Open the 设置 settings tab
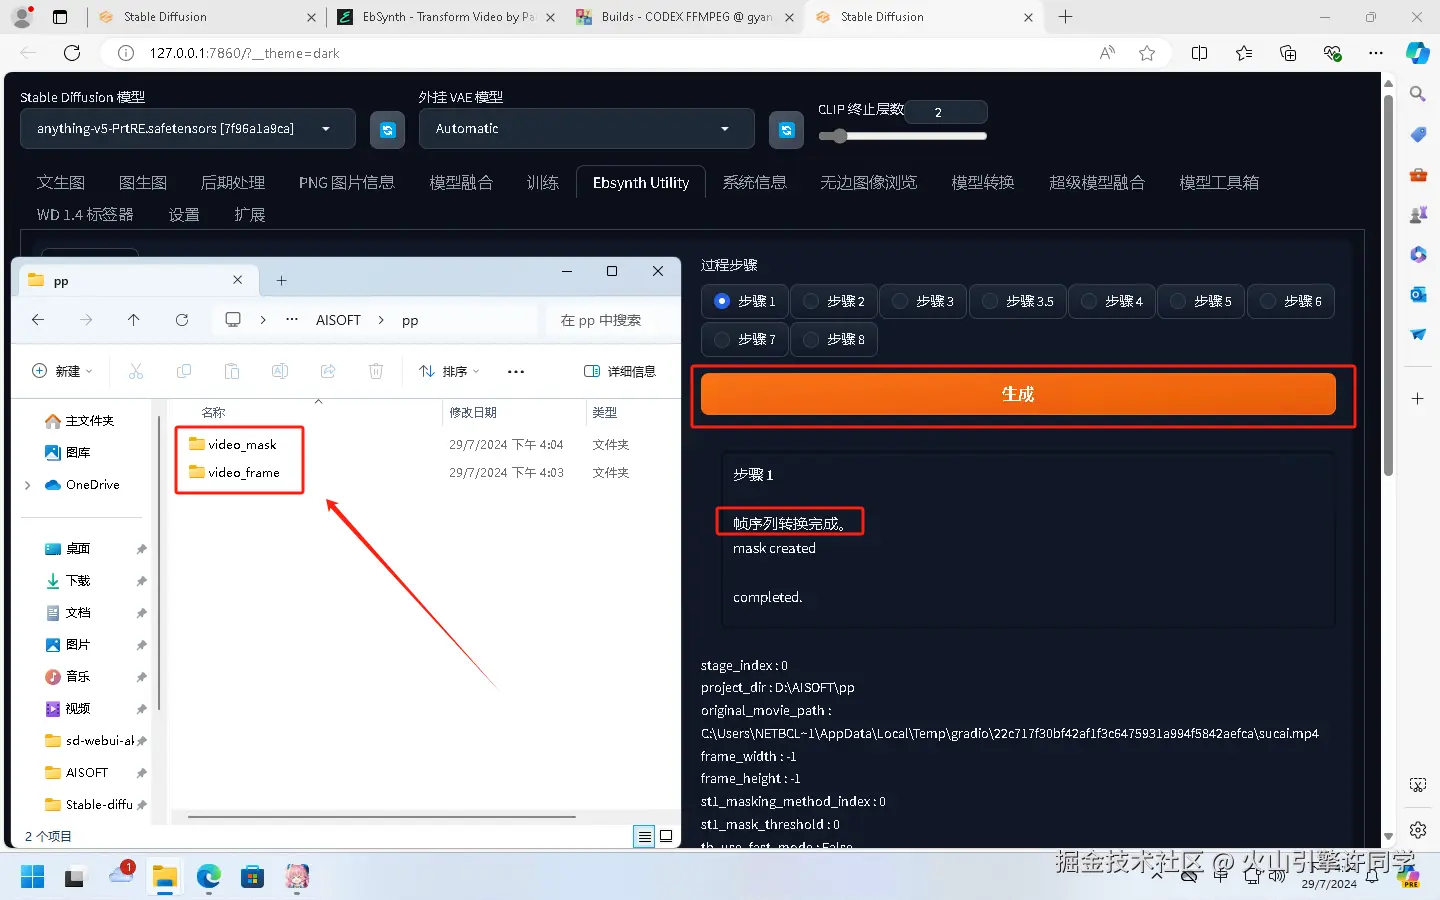This screenshot has width=1440, height=900. click(x=184, y=215)
